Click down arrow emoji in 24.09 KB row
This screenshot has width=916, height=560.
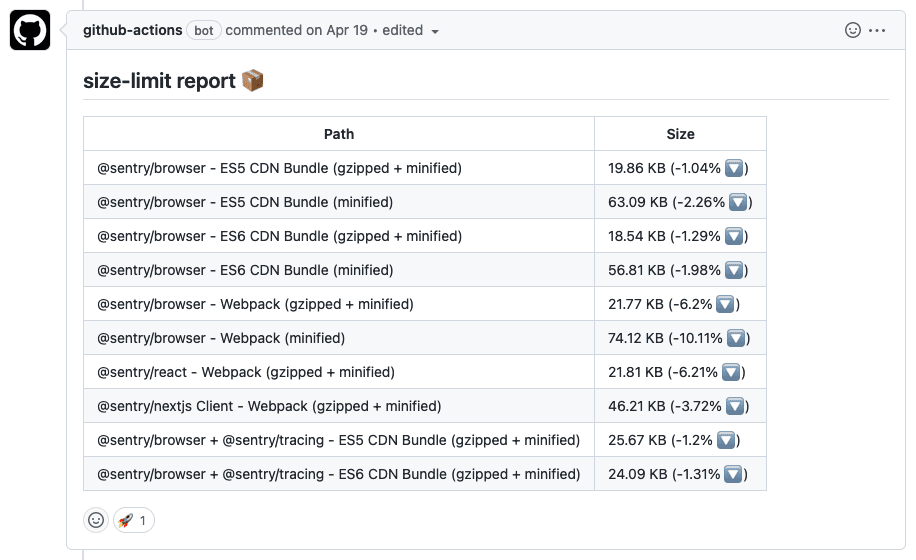(x=733, y=474)
